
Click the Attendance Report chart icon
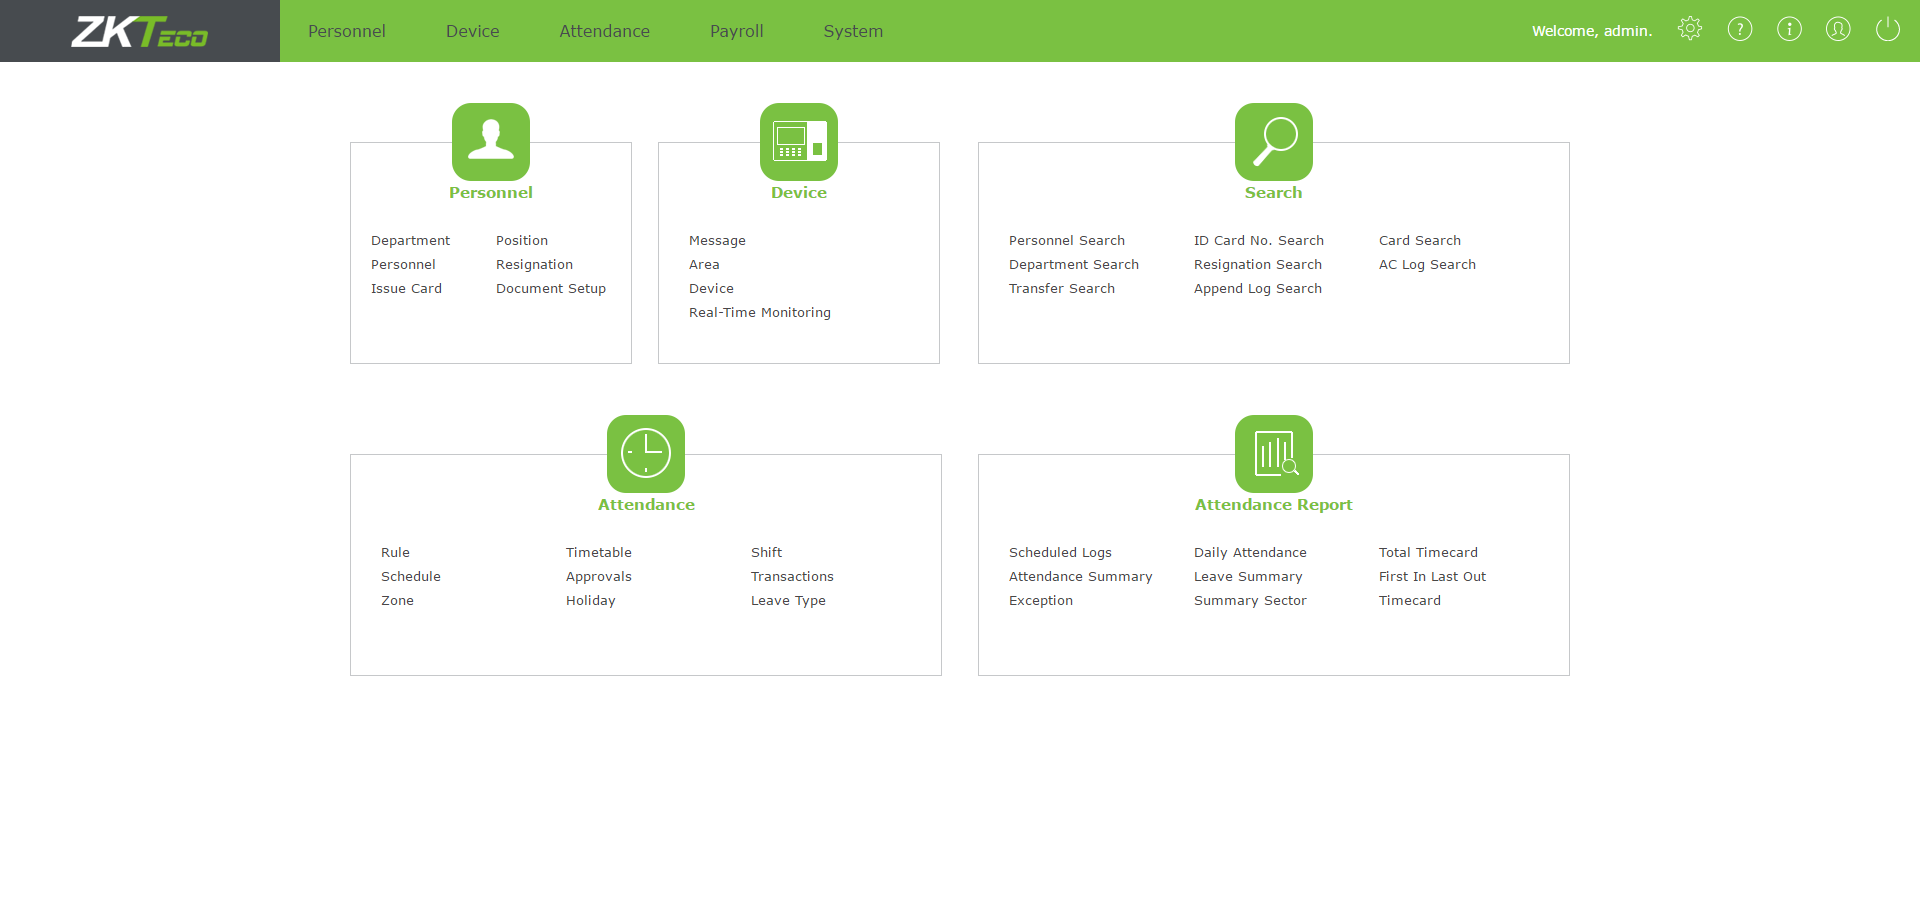[1273, 453]
